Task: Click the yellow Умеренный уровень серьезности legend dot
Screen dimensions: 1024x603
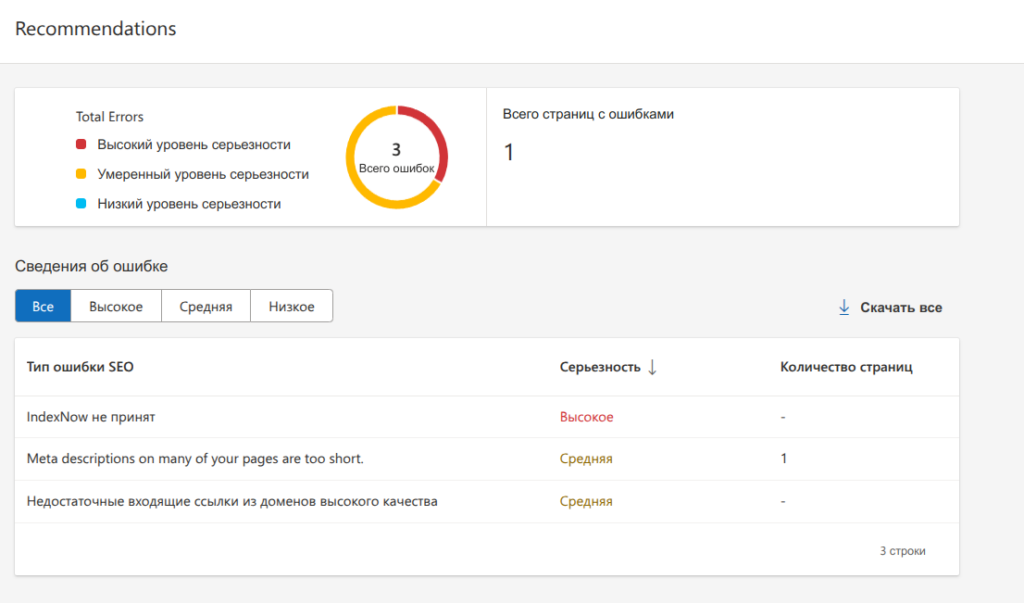Action: click(x=82, y=174)
